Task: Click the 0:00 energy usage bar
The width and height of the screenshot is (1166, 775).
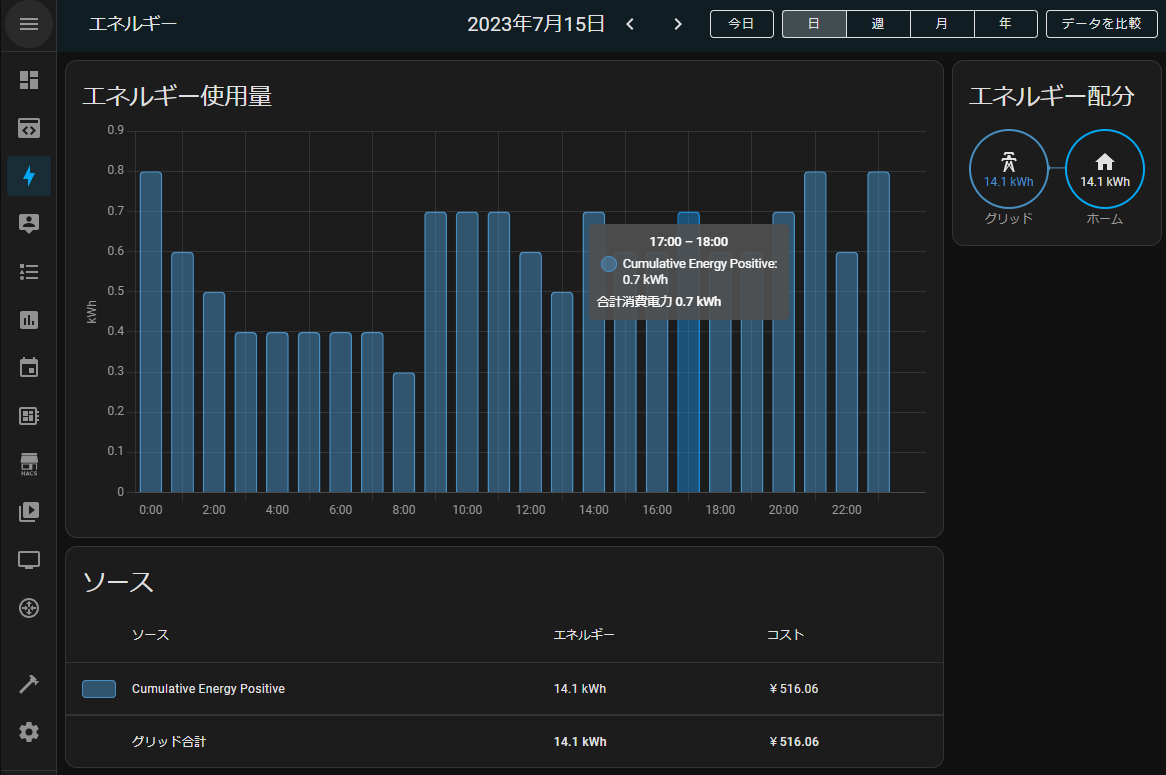Action: click(x=151, y=332)
